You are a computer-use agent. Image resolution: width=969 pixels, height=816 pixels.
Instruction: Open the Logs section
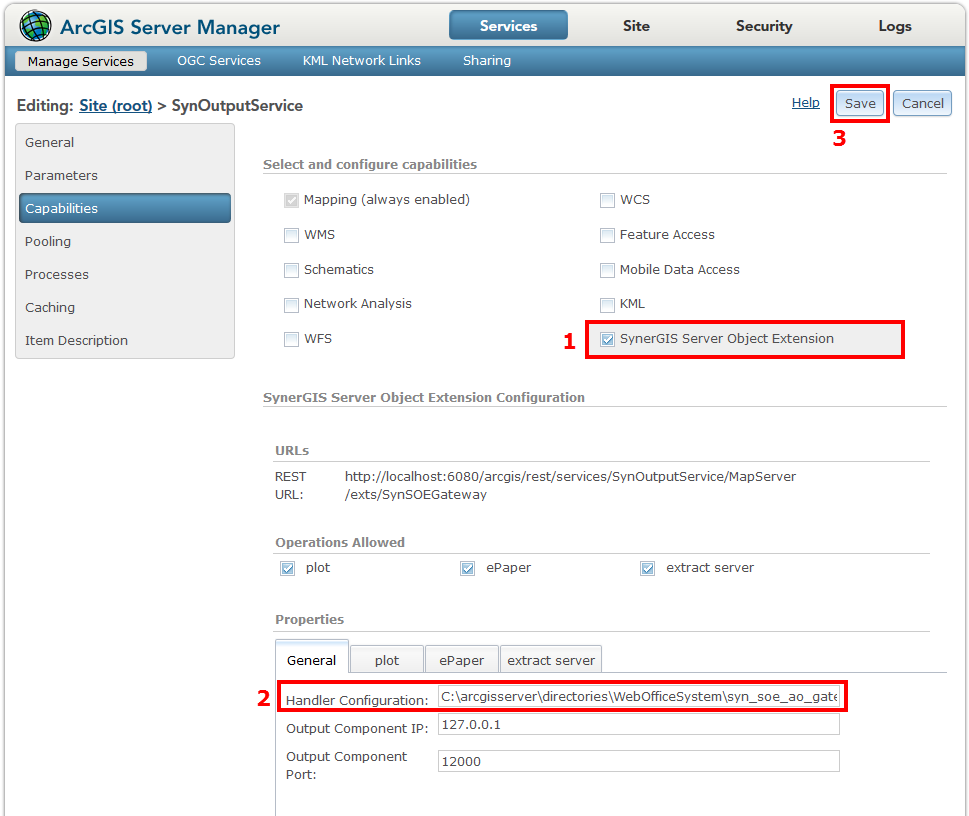(x=894, y=26)
